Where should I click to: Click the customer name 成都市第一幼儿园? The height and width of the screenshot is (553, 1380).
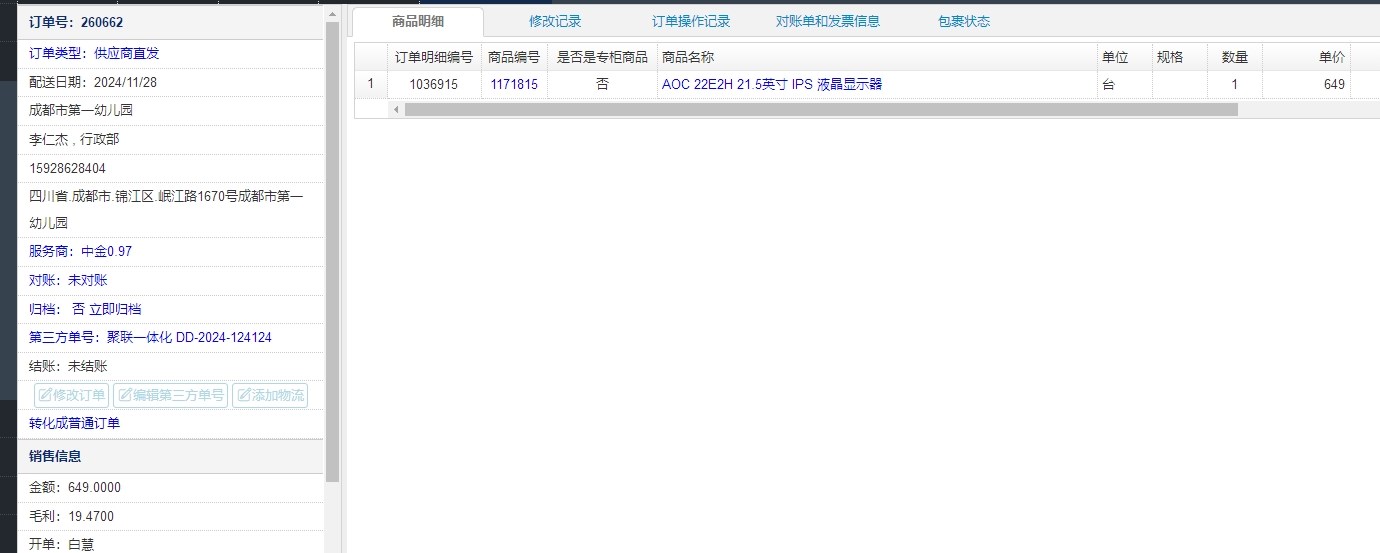tap(81, 110)
